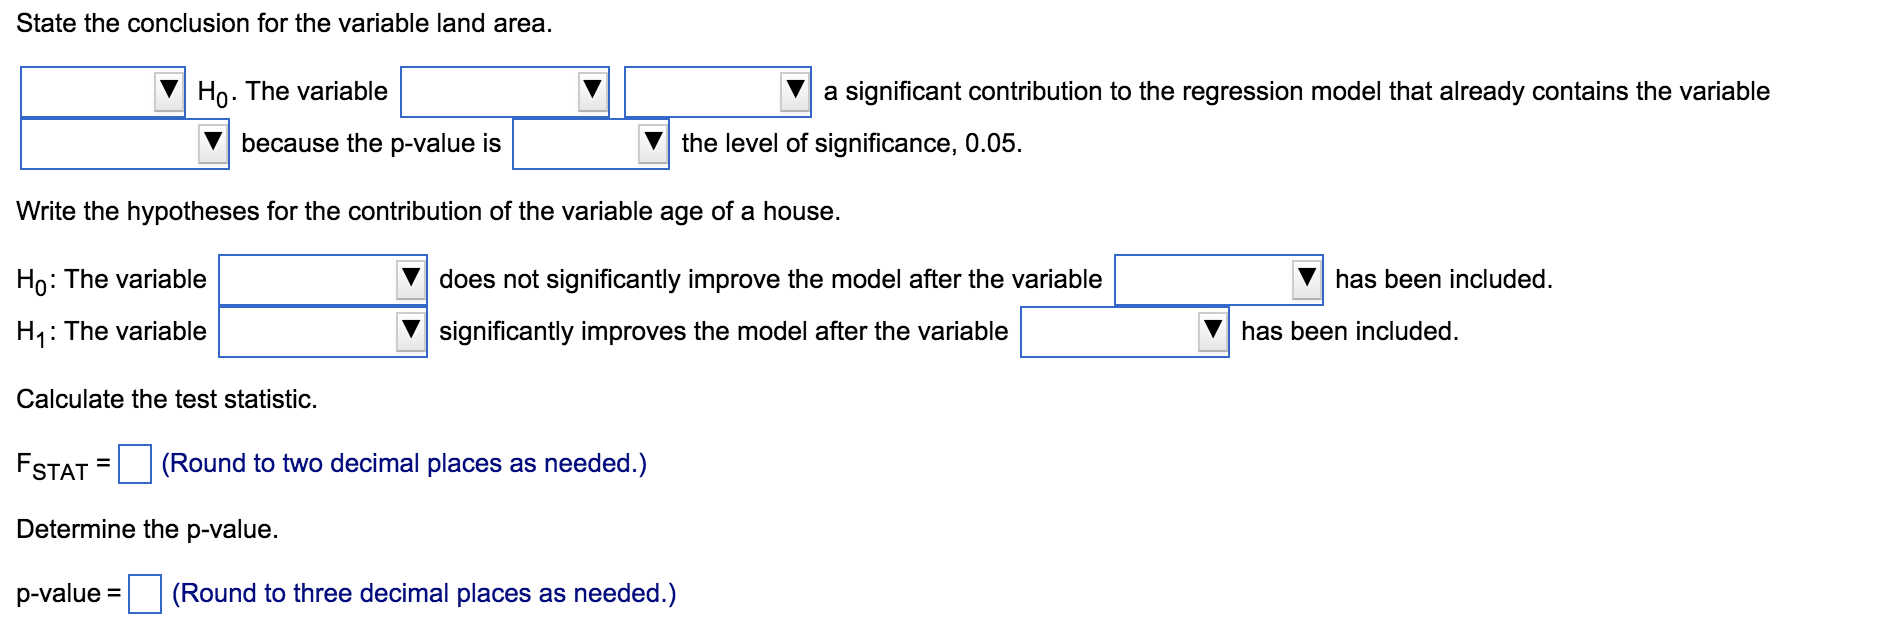Screen dimensions: 1880x644
Task: Click the arrow icon in the variable blank
Action: pyautogui.click(x=592, y=91)
